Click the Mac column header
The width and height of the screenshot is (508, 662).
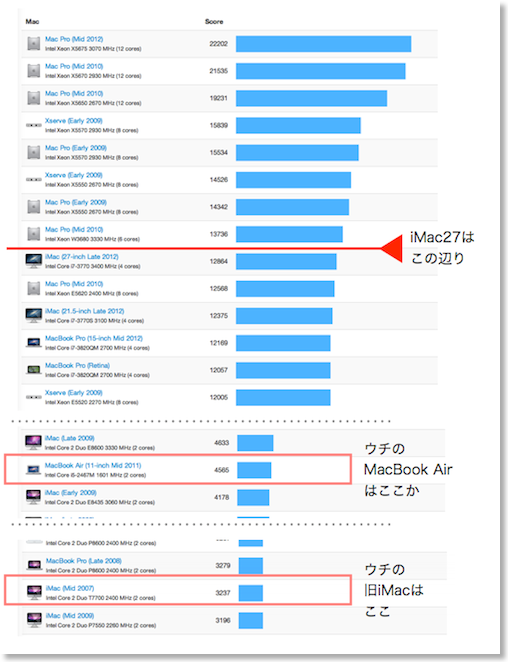point(33,22)
